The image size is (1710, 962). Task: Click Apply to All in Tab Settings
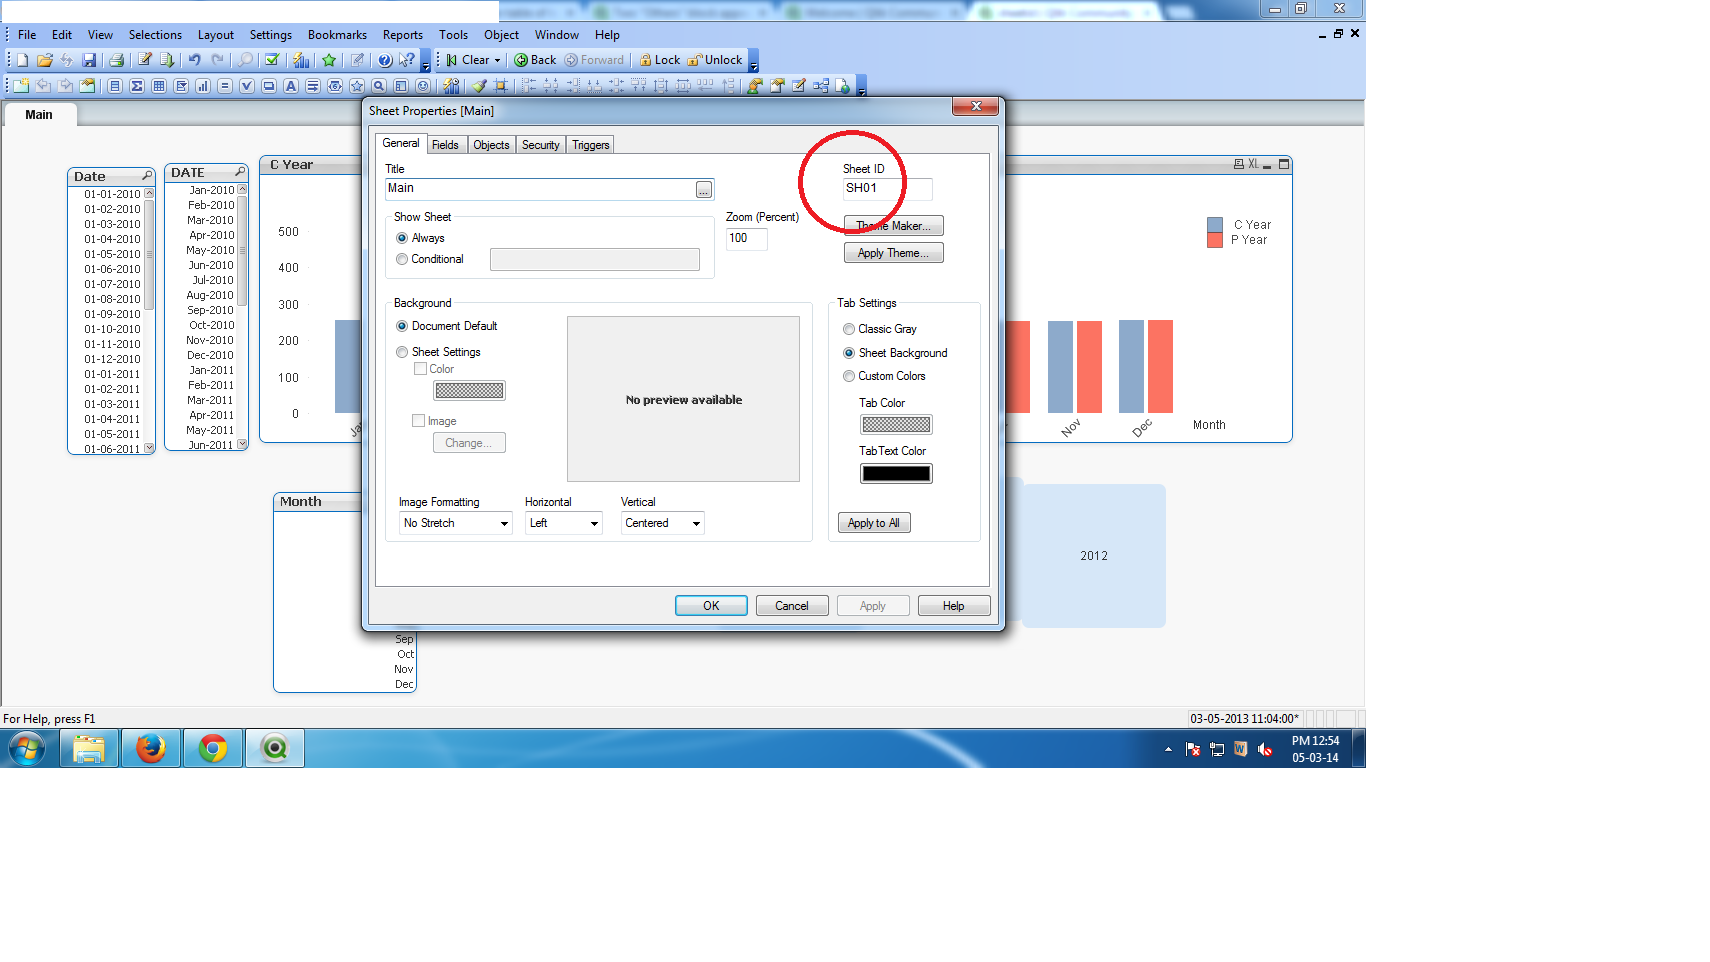tap(874, 523)
